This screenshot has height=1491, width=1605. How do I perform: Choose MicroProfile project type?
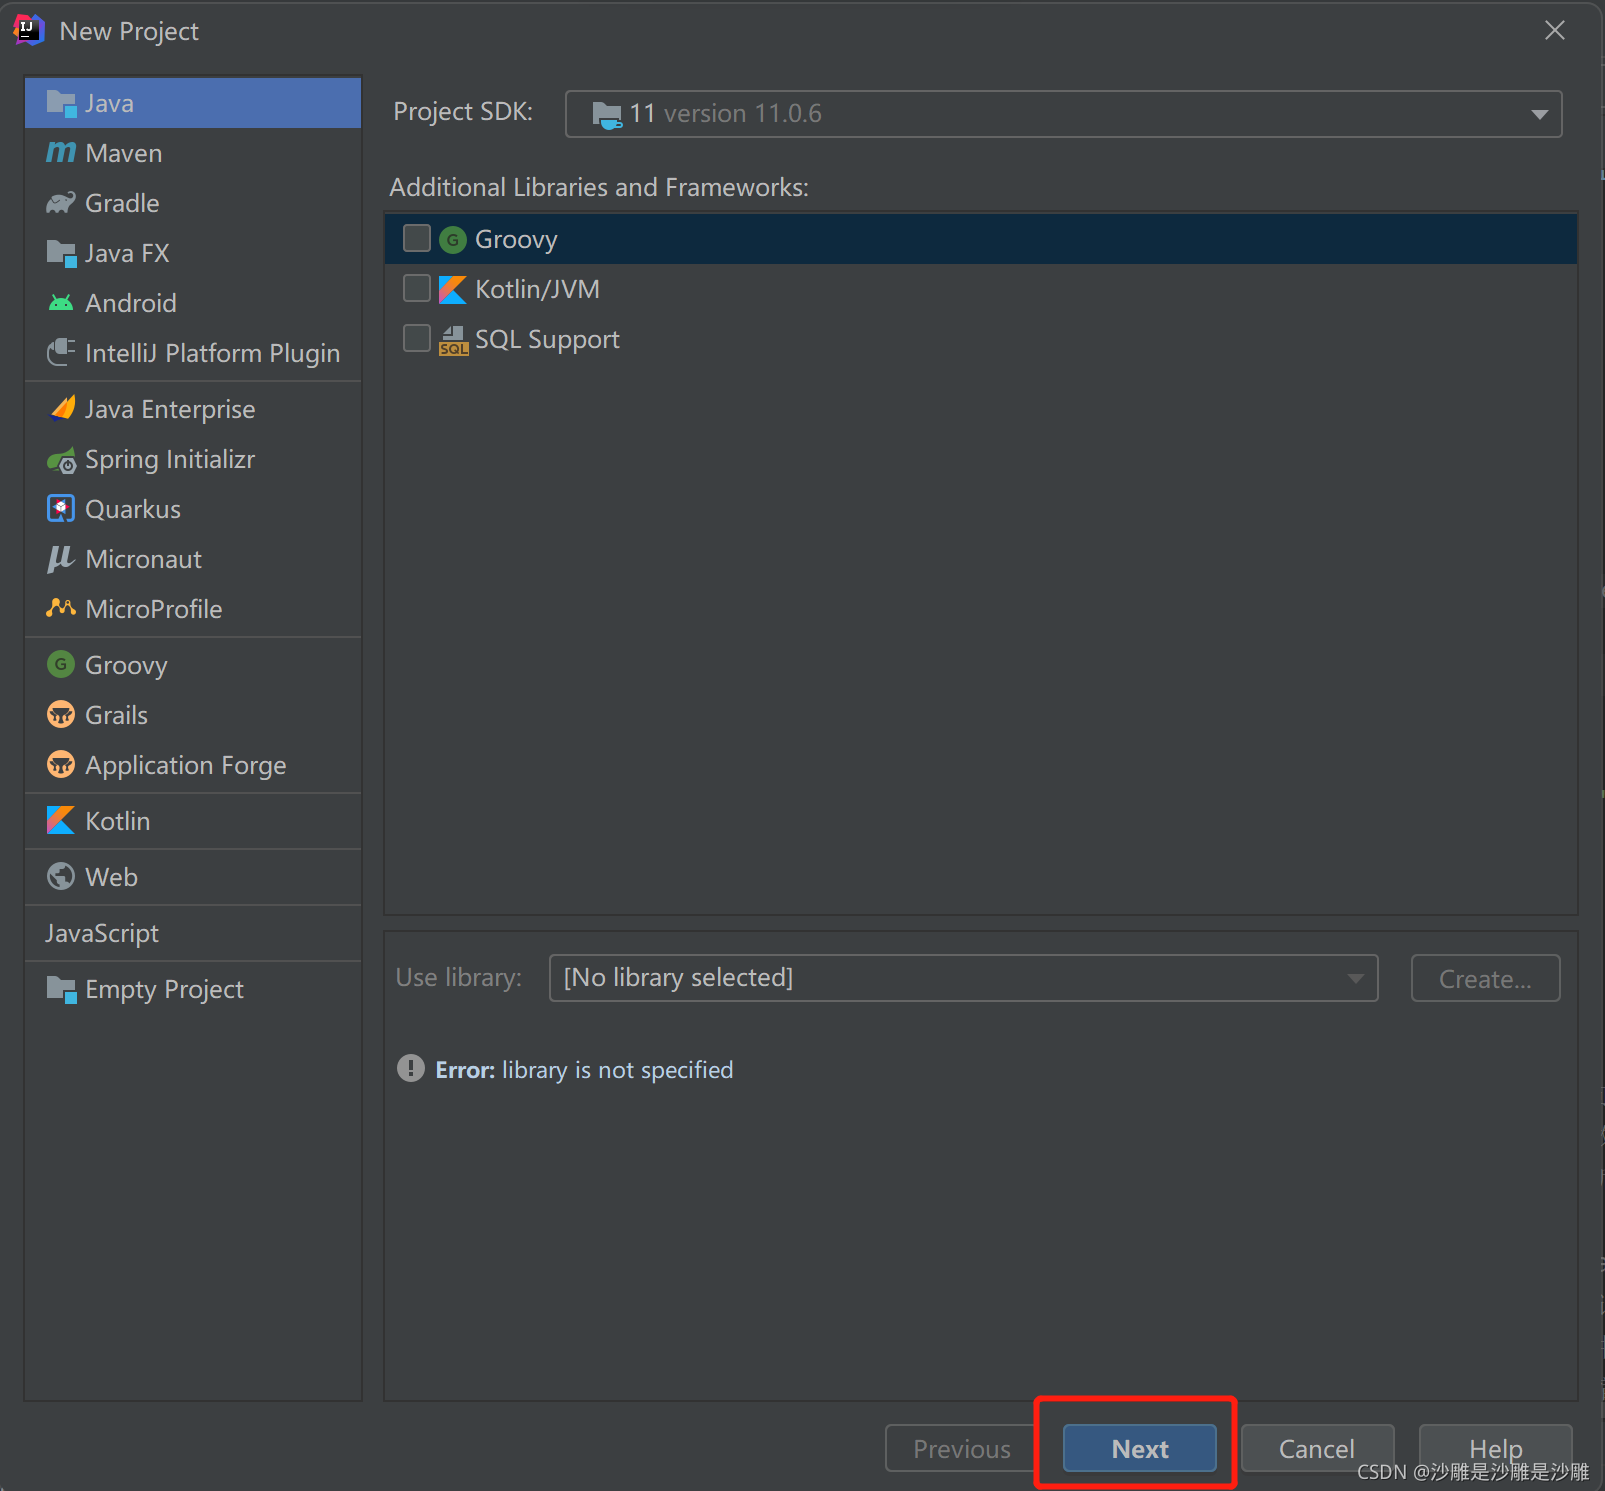point(193,609)
